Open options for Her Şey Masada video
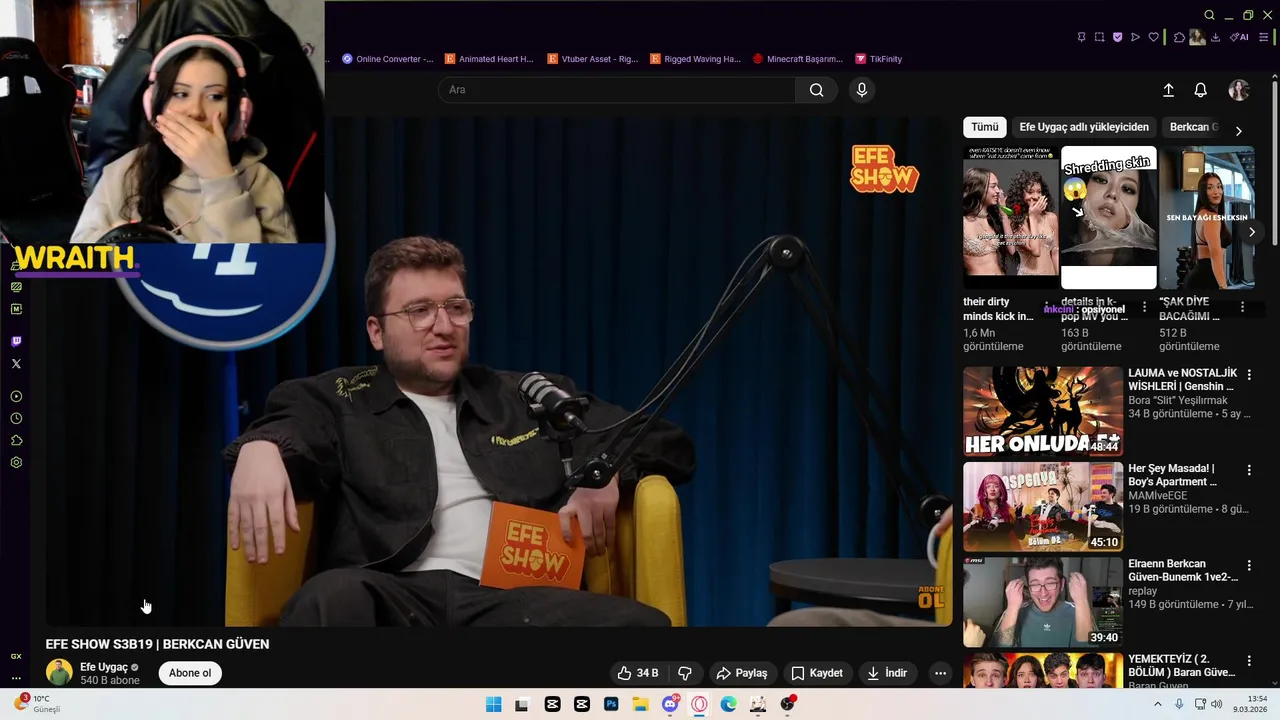The height and width of the screenshot is (720, 1280). click(1249, 470)
